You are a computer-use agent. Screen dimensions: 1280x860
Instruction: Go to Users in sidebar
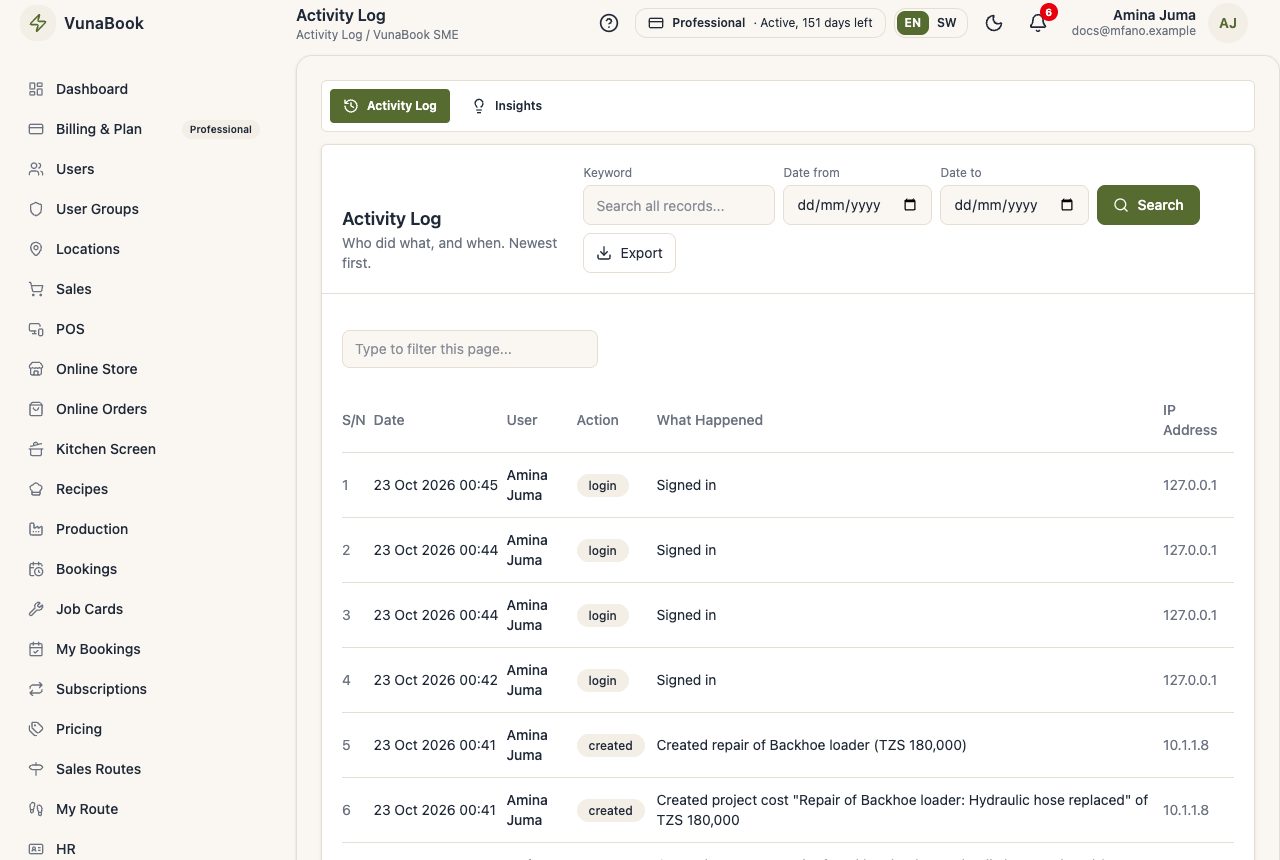coord(148,169)
